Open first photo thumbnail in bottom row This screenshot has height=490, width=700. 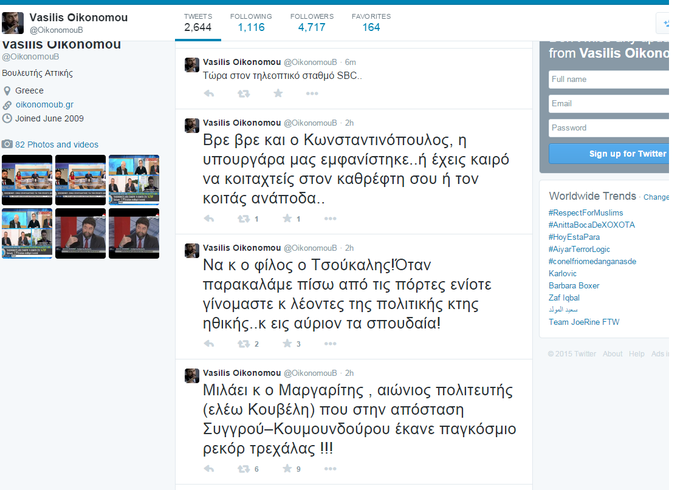click(x=27, y=233)
